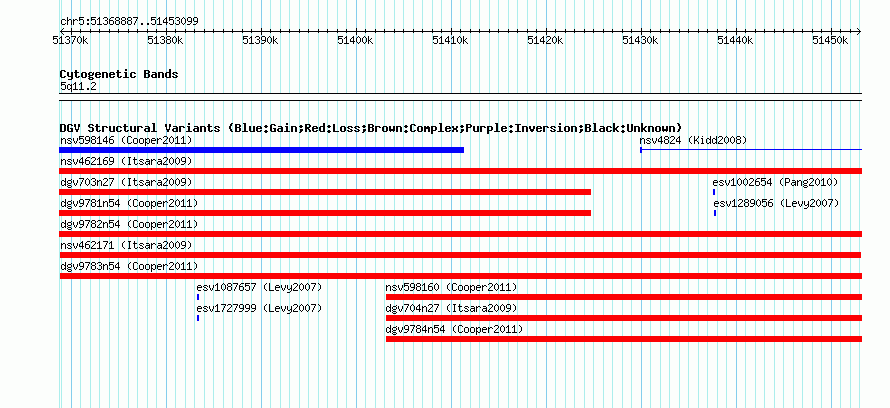Image resolution: width=890 pixels, height=408 pixels.
Task: Open dgv704n27 (Itsara2009) label
Action: 451,308
